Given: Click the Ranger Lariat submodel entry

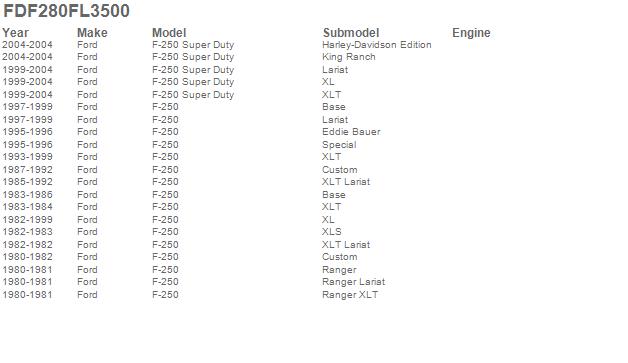Looking at the screenshot, I should click(353, 282).
